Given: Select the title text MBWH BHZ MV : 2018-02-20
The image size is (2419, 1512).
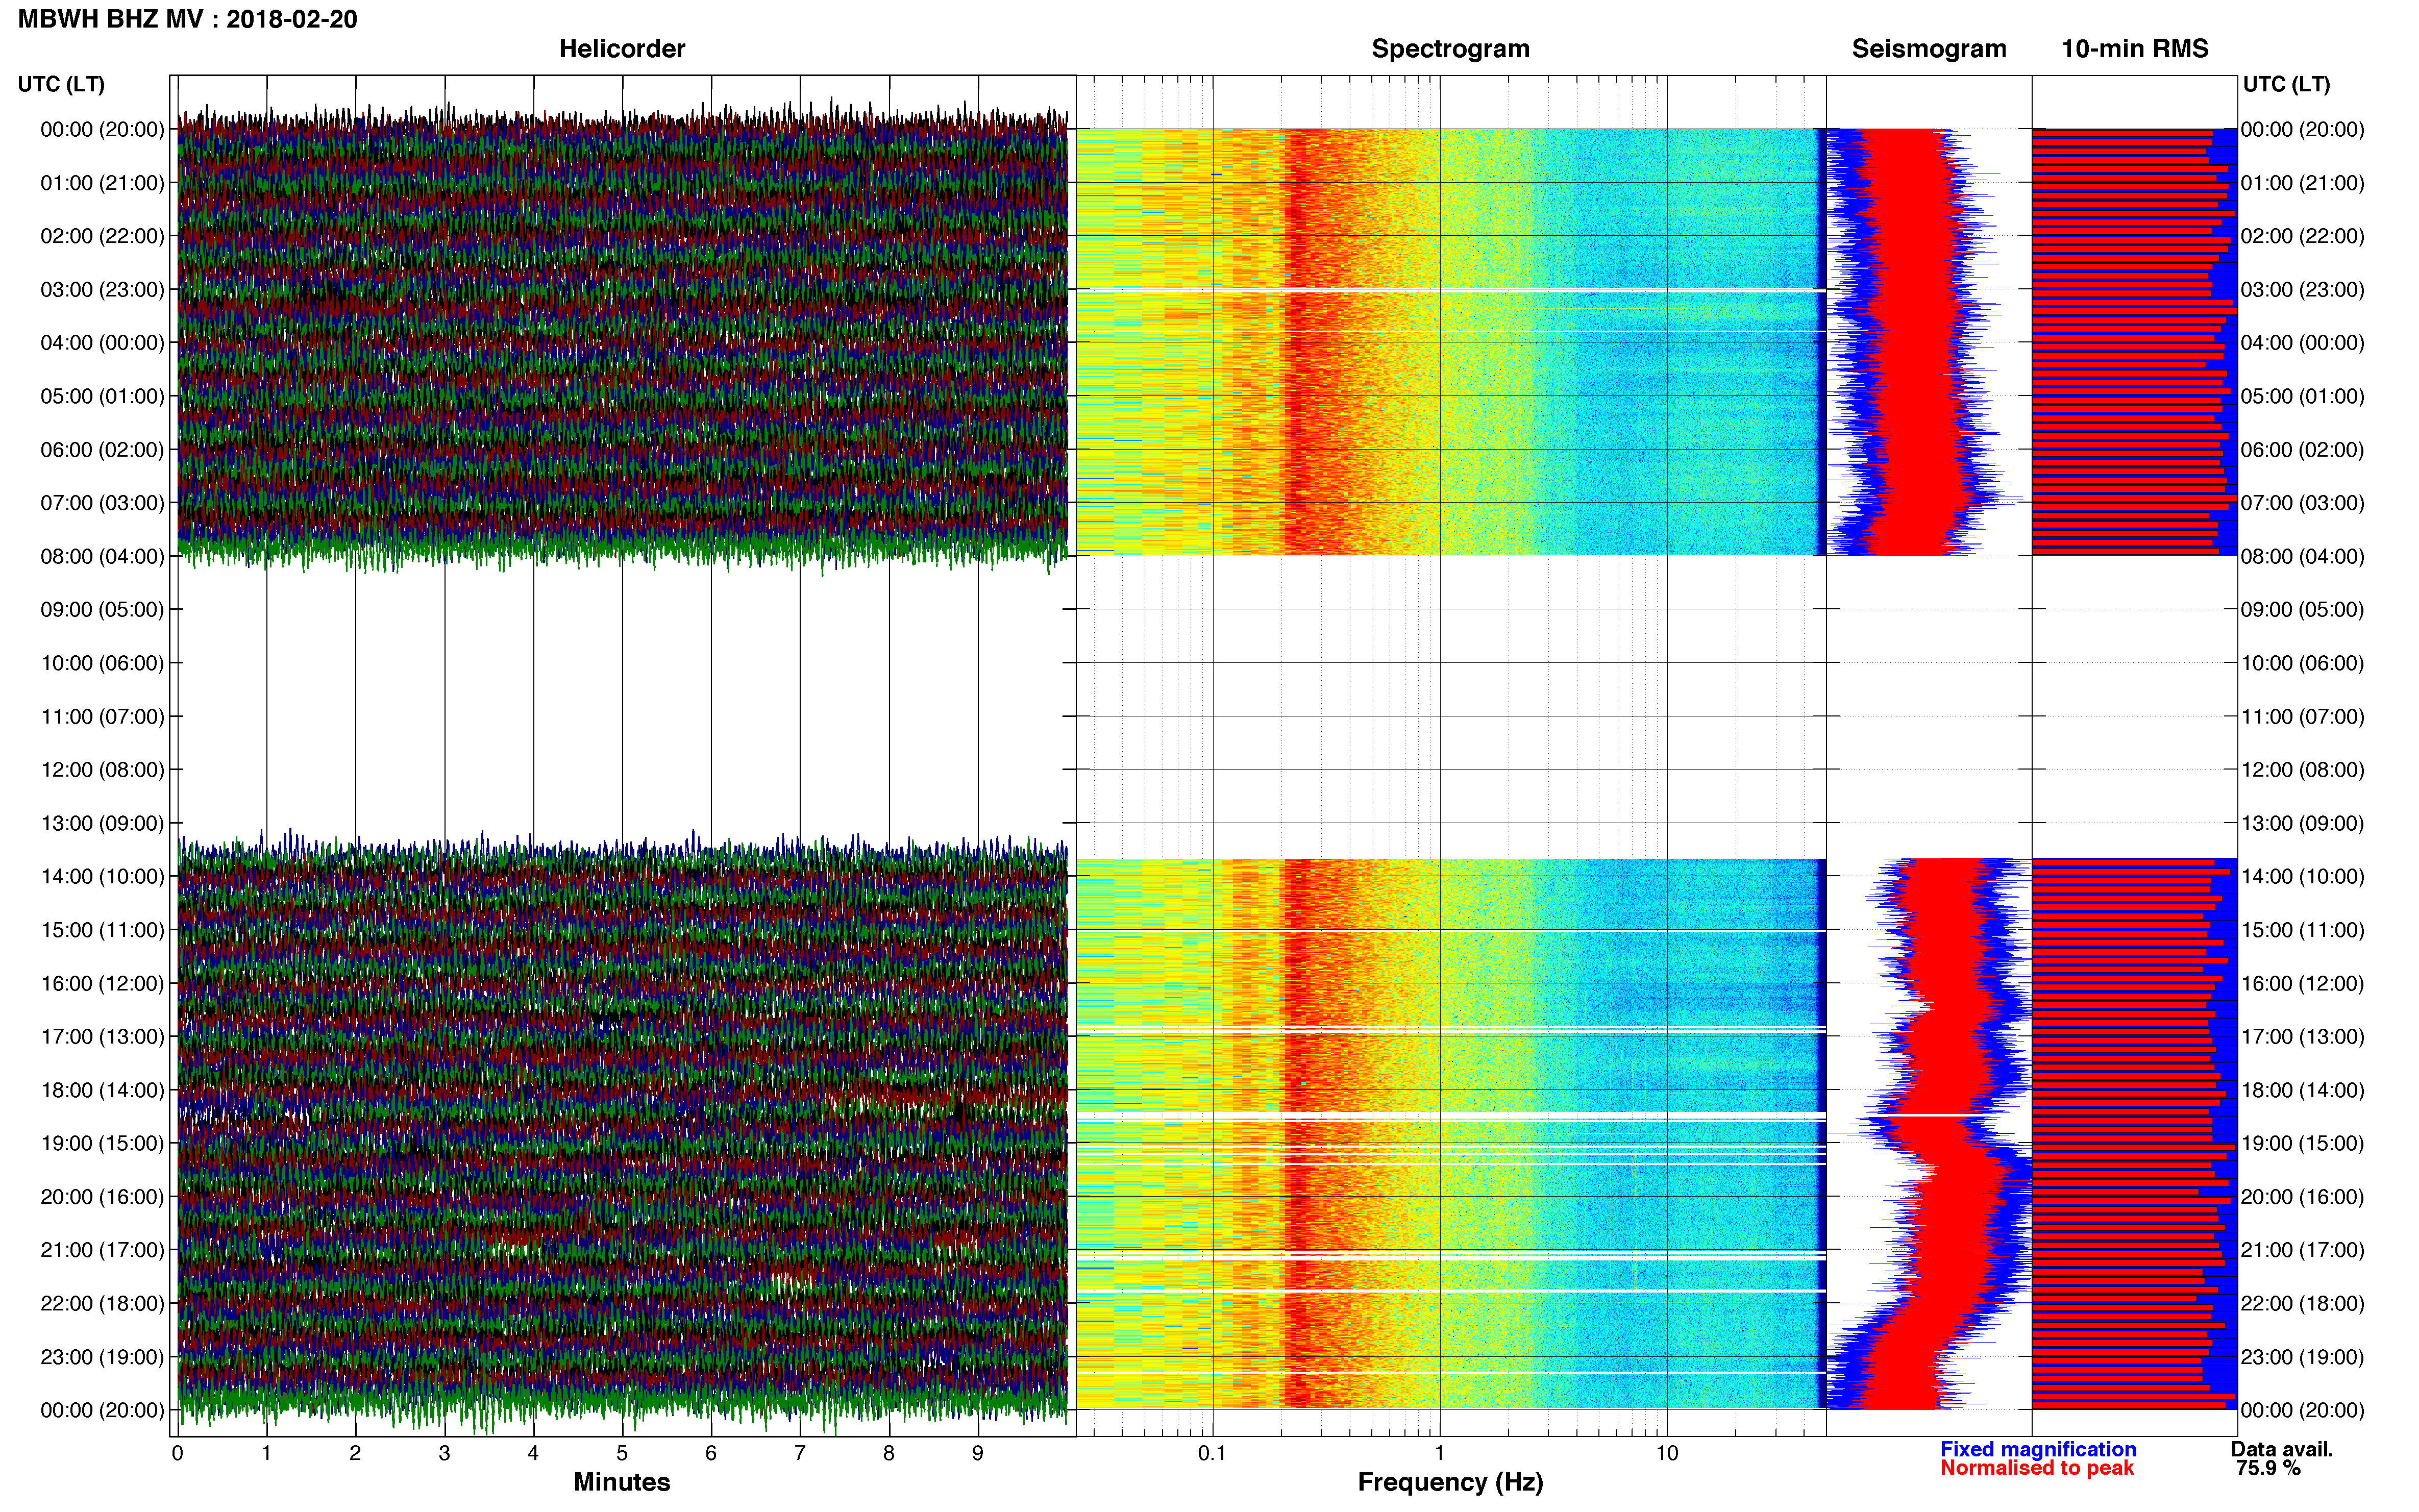Looking at the screenshot, I should click(x=187, y=19).
